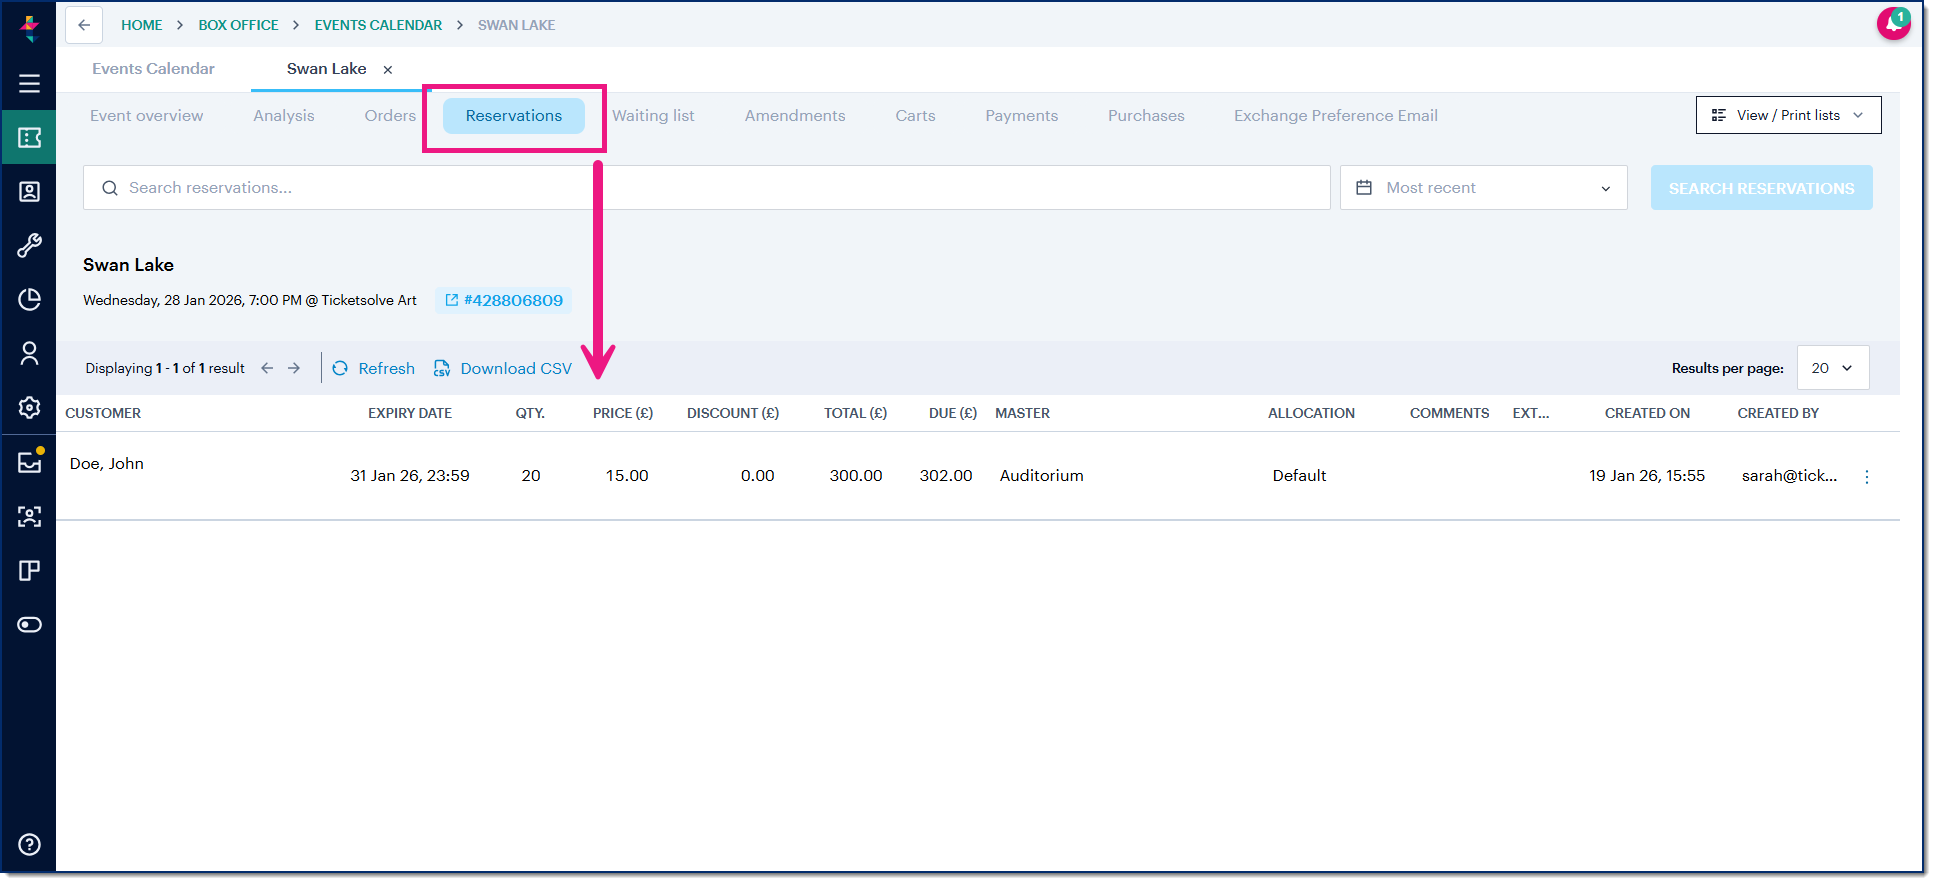The height and width of the screenshot is (883, 1934).
Task: Go to next results page arrow
Action: tap(294, 368)
